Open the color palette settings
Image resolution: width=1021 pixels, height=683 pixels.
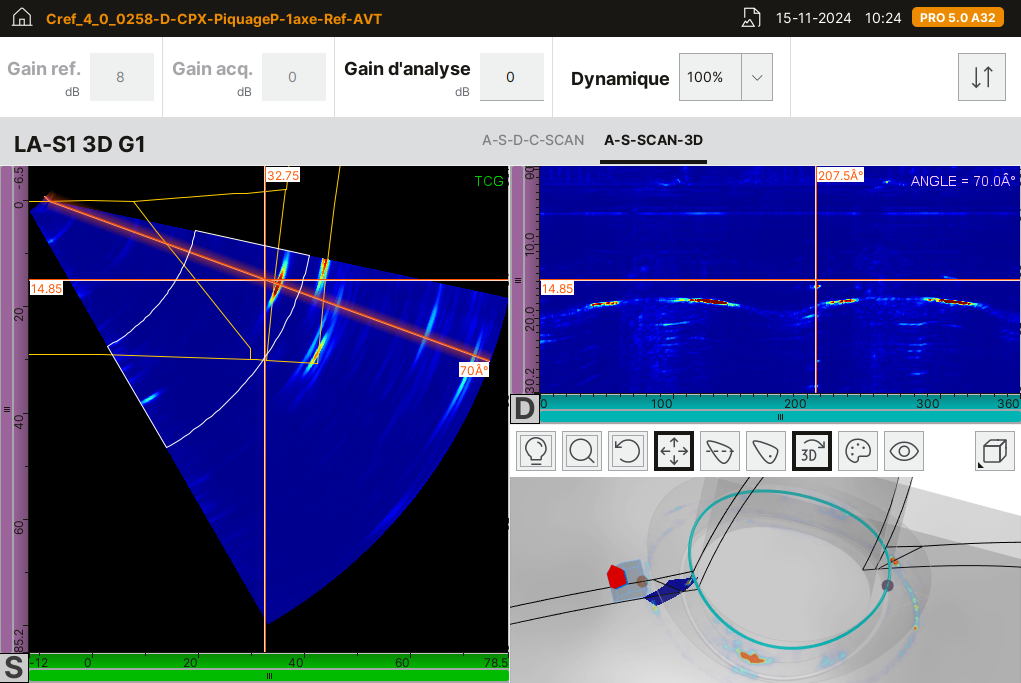click(859, 451)
